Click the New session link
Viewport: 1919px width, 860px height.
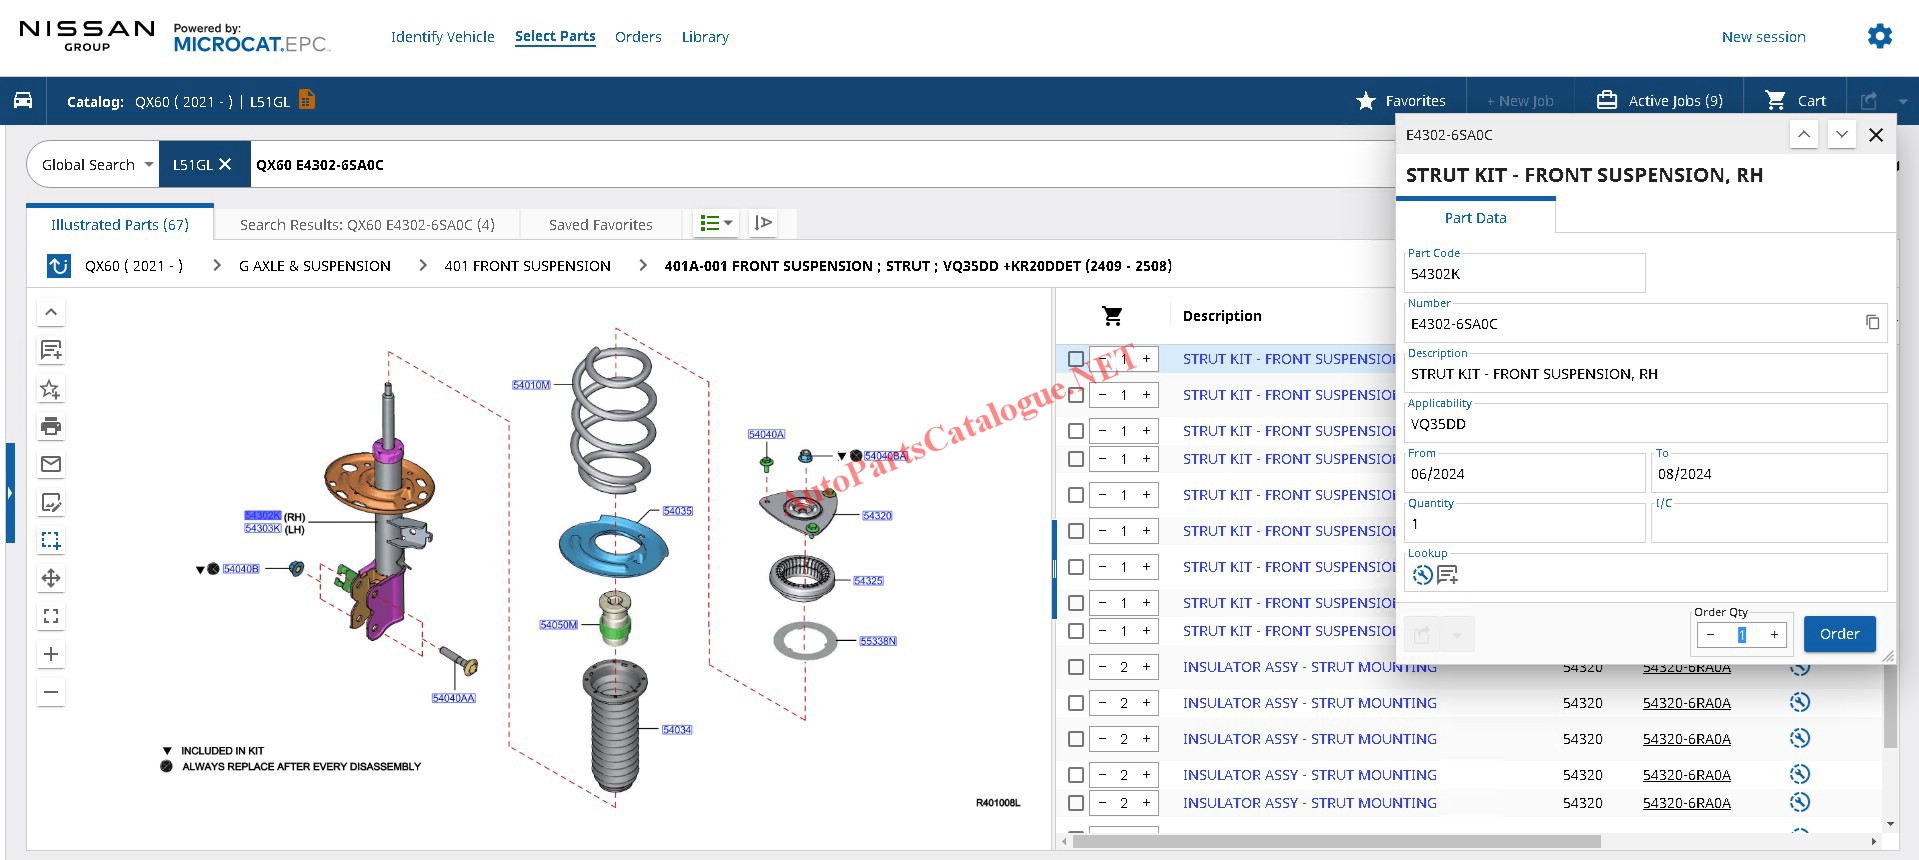point(1763,37)
